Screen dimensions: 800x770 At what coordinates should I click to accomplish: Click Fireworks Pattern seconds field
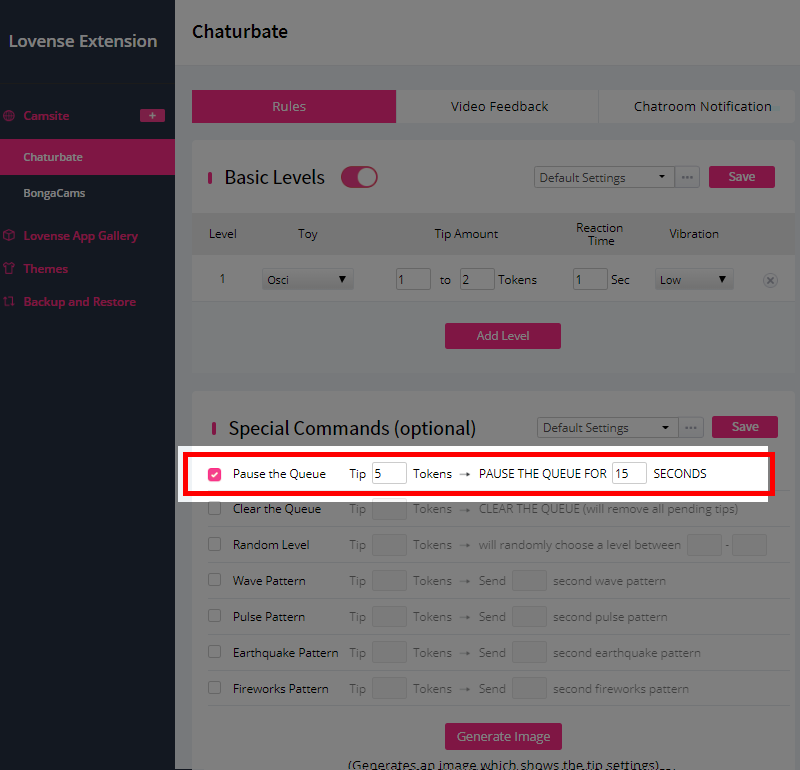pos(529,688)
